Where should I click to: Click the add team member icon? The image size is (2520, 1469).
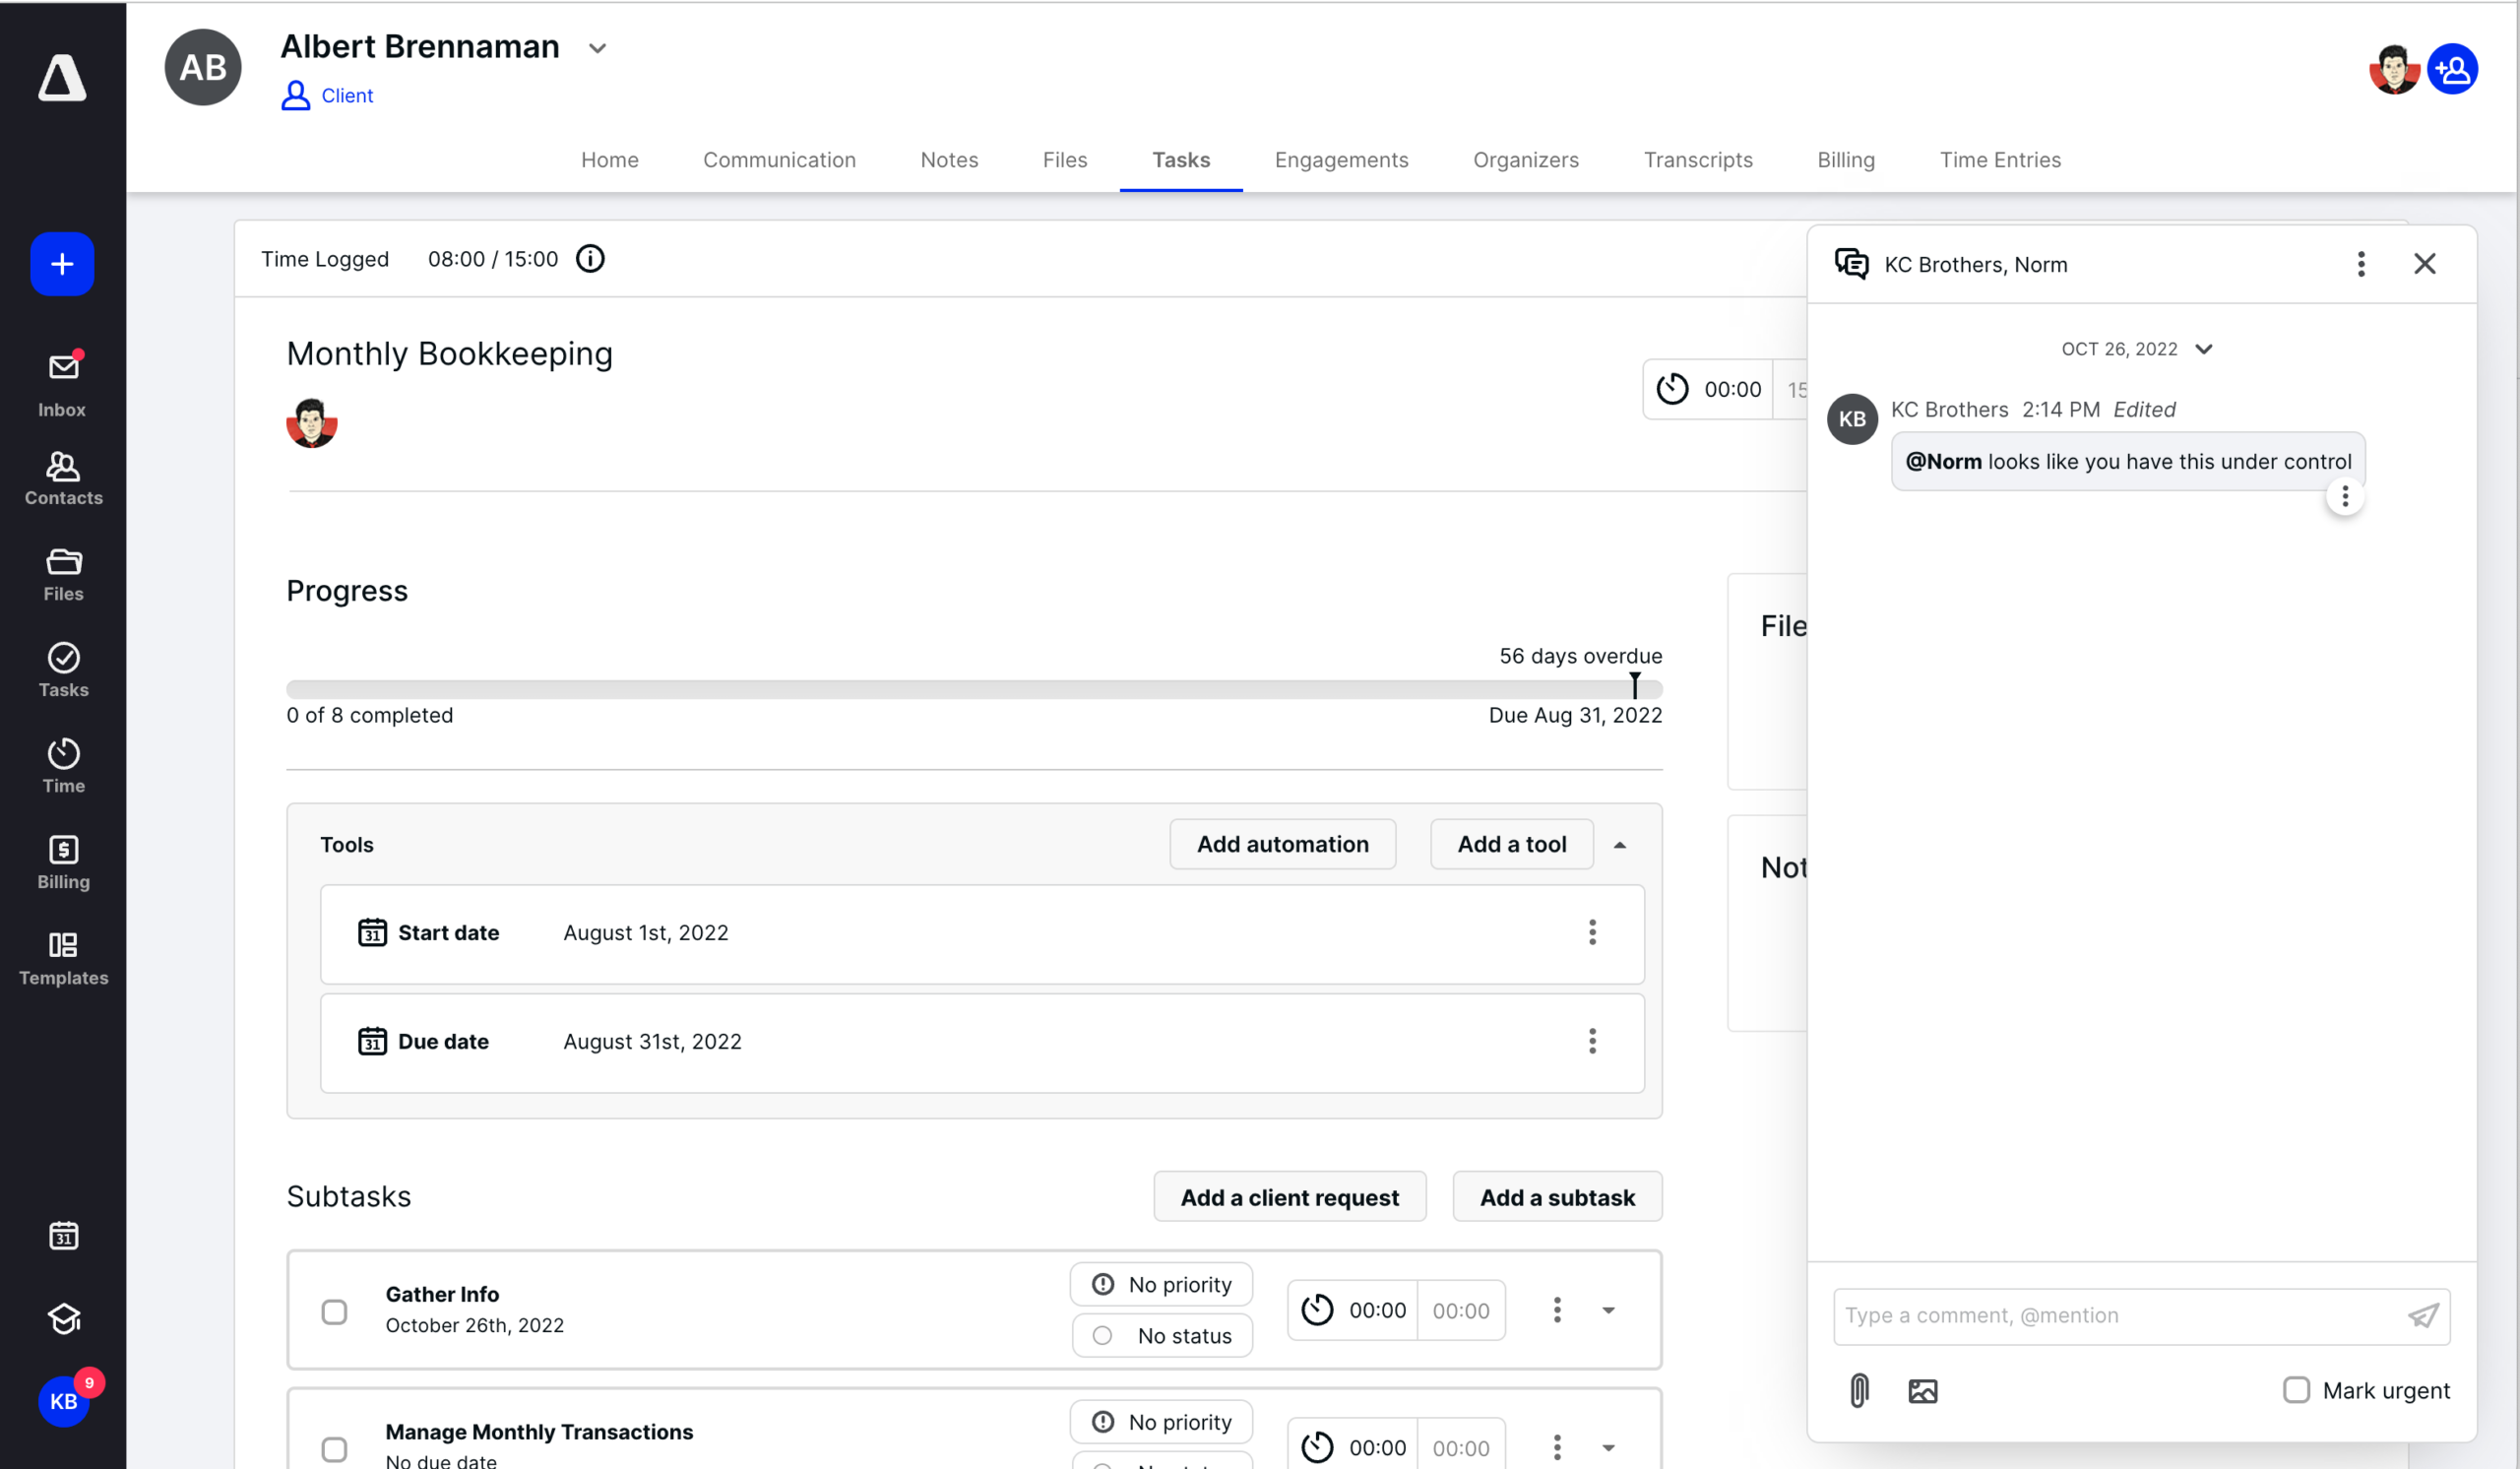[2452, 70]
